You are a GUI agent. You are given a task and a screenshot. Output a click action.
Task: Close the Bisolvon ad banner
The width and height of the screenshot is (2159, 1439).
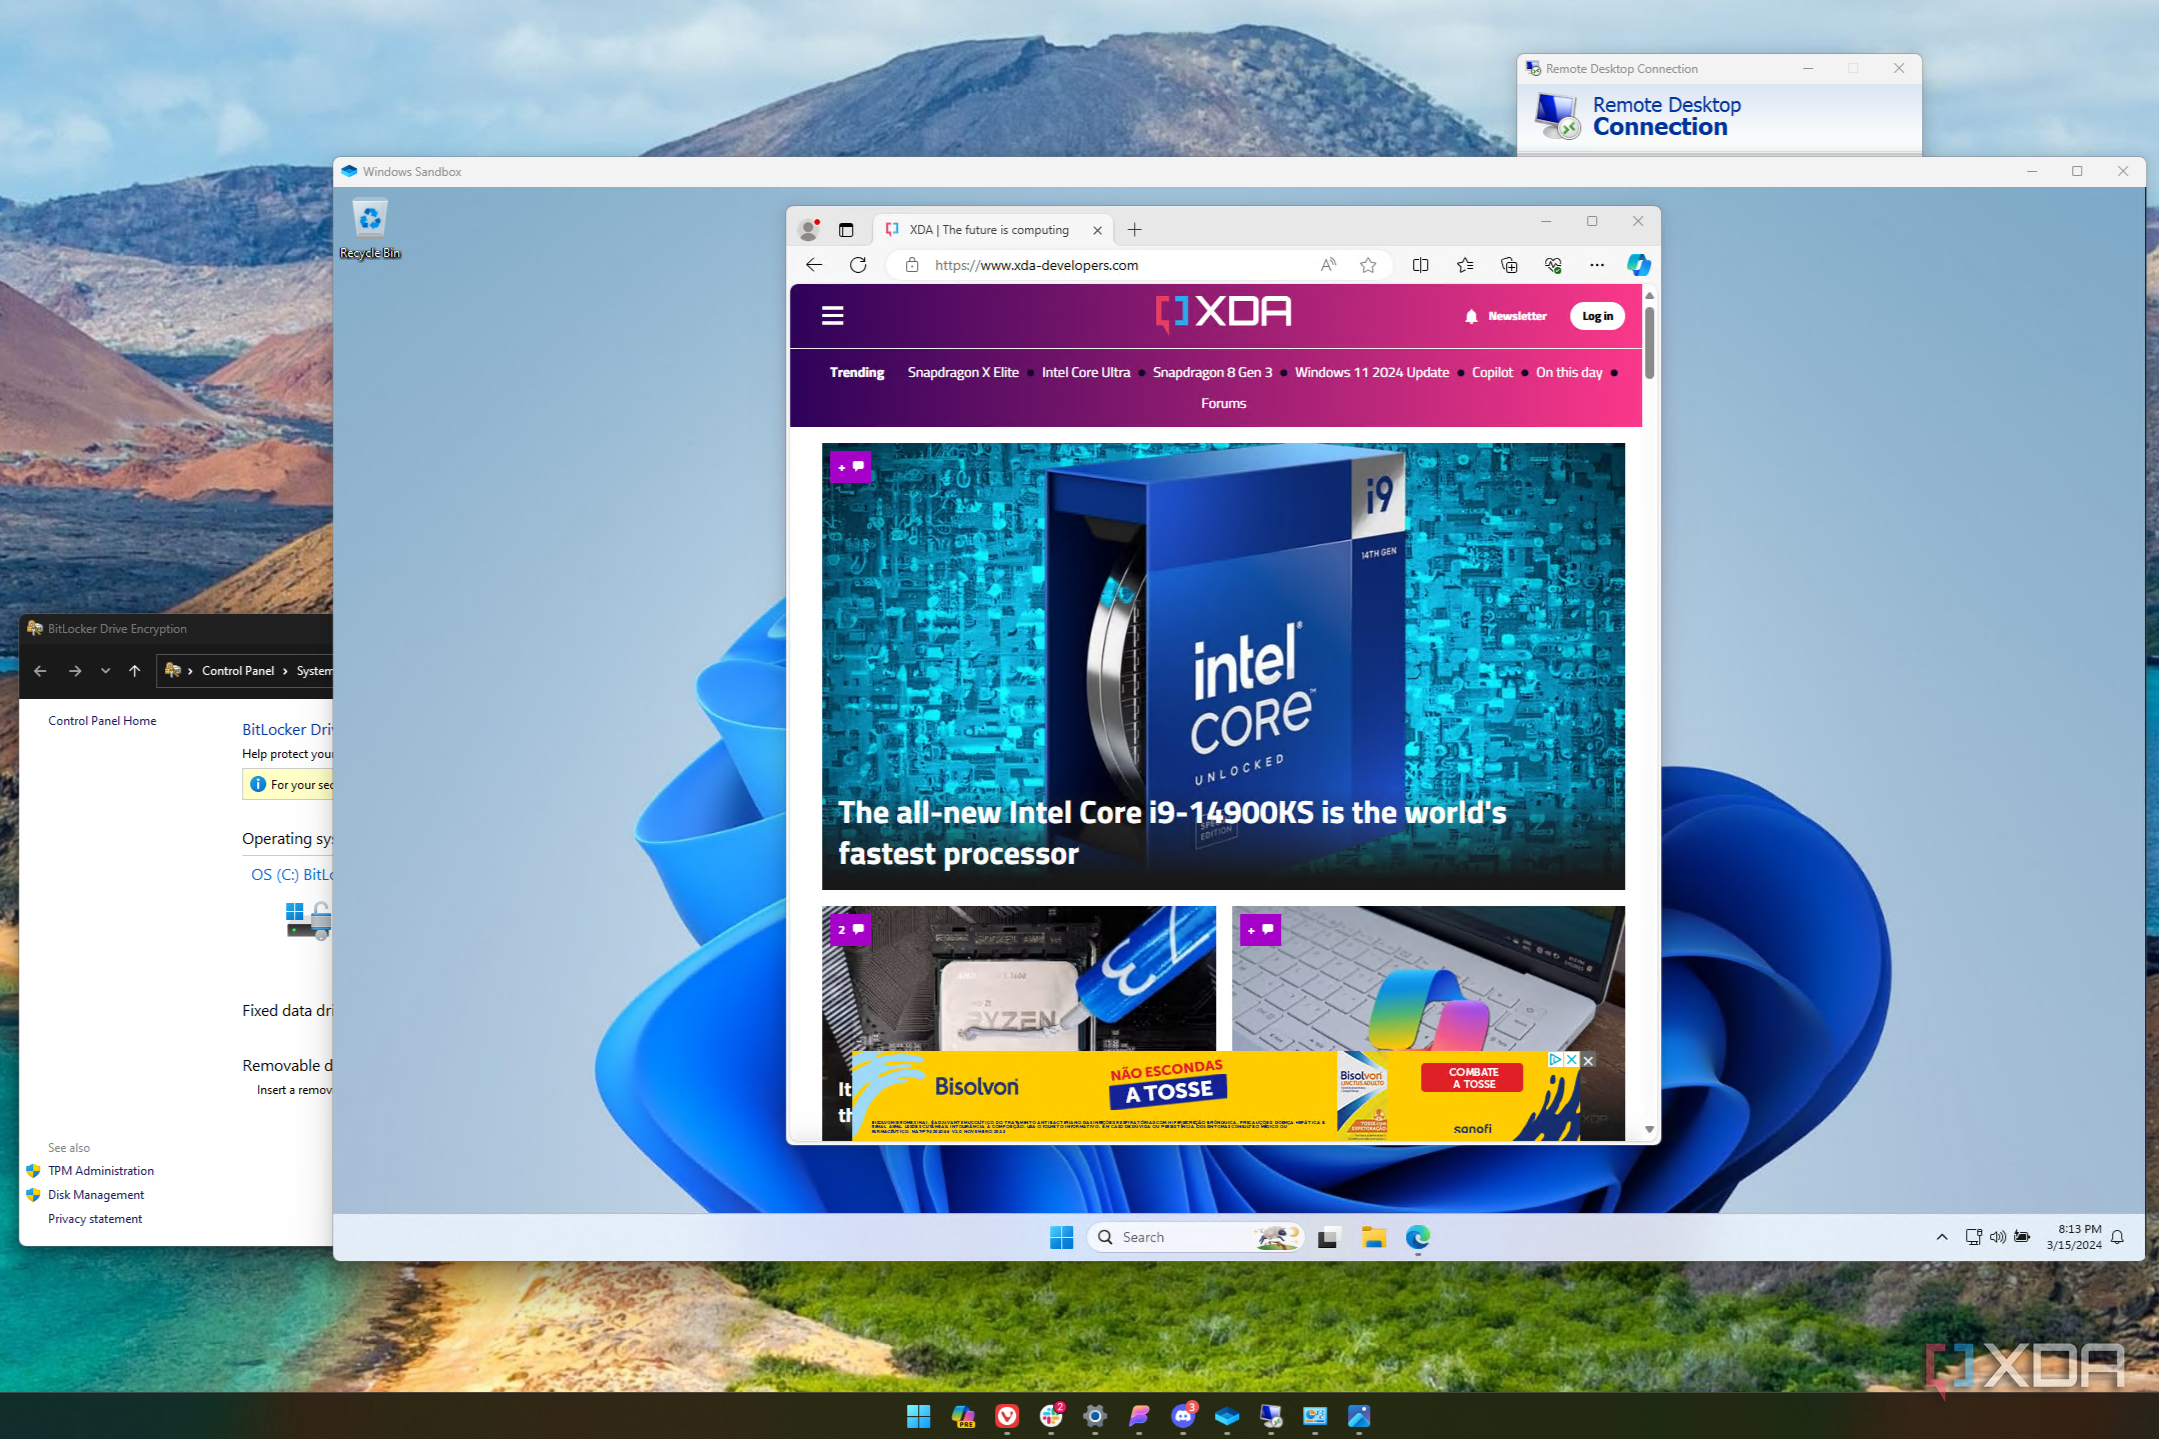[x=1588, y=1060]
